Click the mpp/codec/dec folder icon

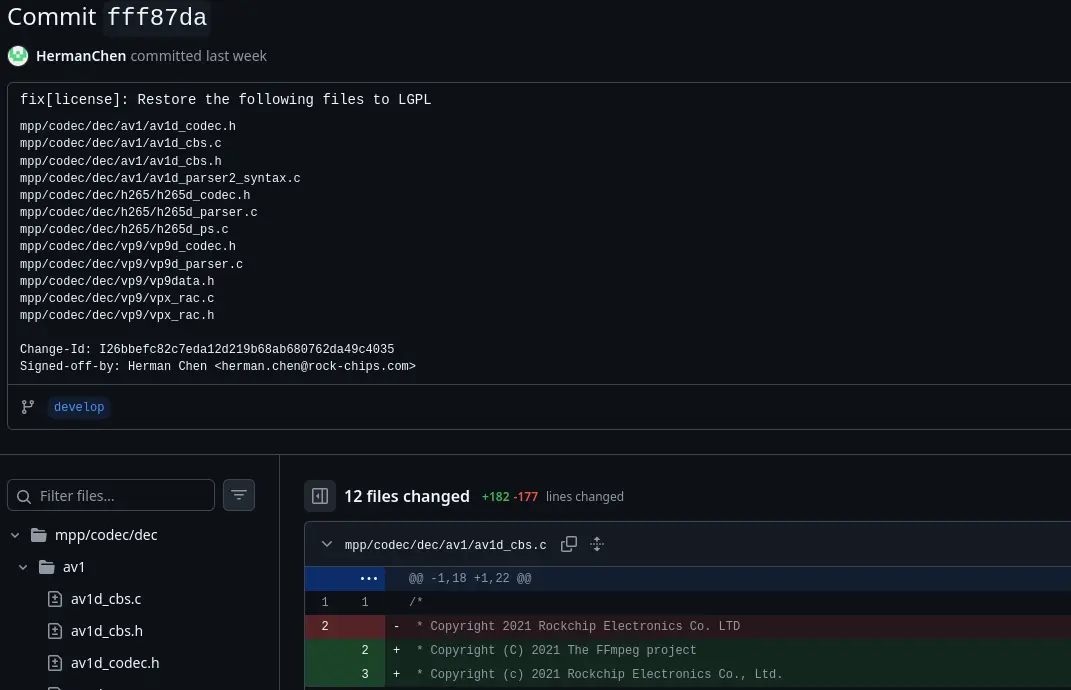point(39,535)
